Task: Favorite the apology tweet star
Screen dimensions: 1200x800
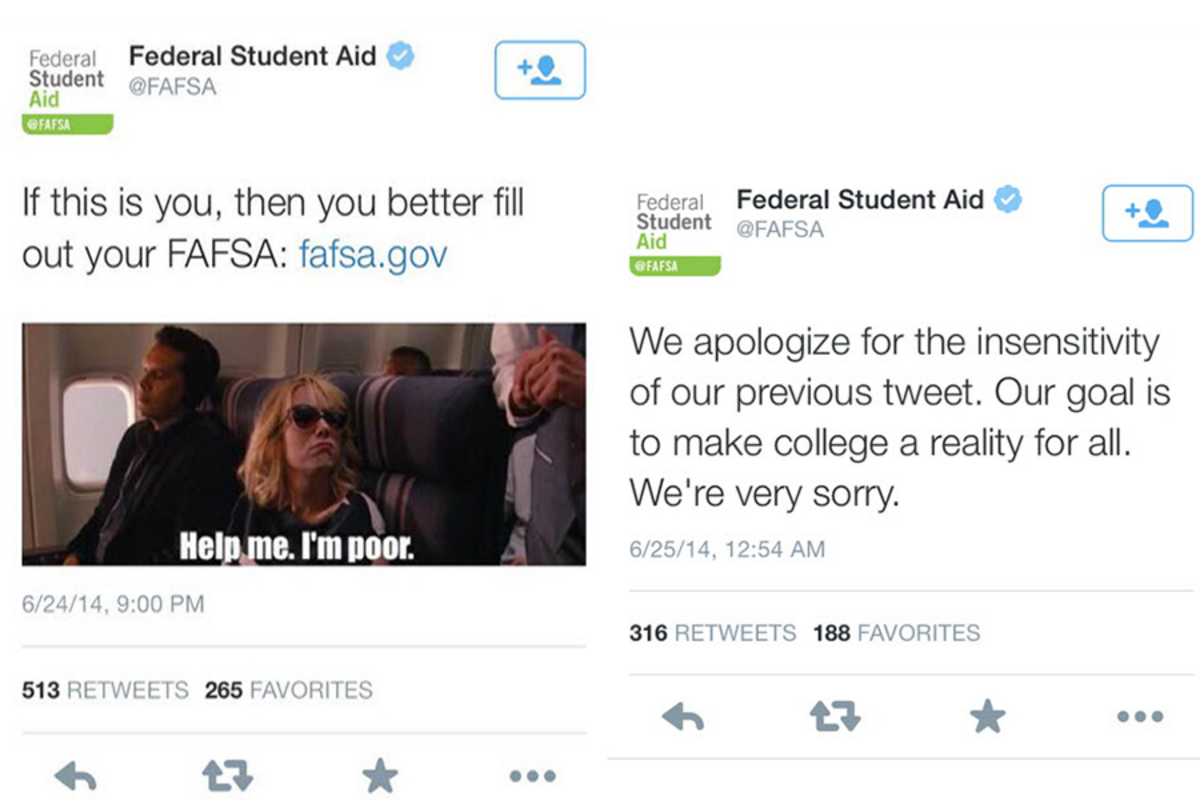Action: [988, 717]
